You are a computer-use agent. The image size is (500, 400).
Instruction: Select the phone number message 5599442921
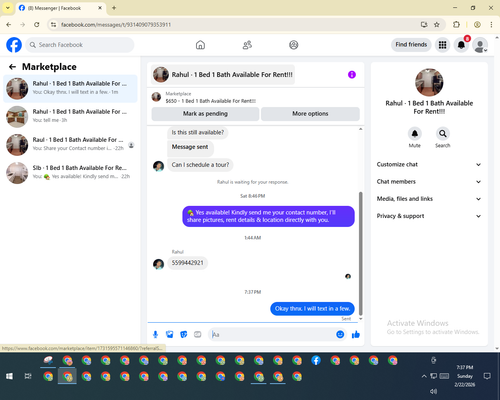[x=187, y=263]
